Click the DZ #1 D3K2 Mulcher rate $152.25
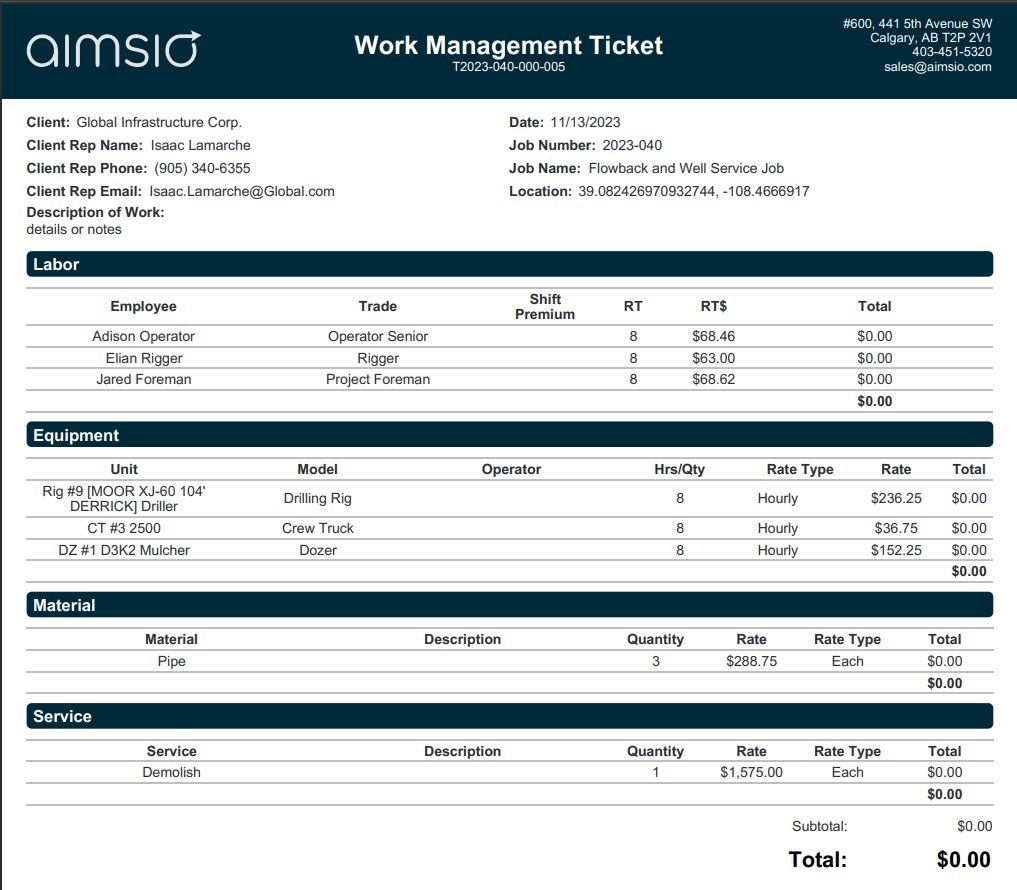 click(x=896, y=550)
